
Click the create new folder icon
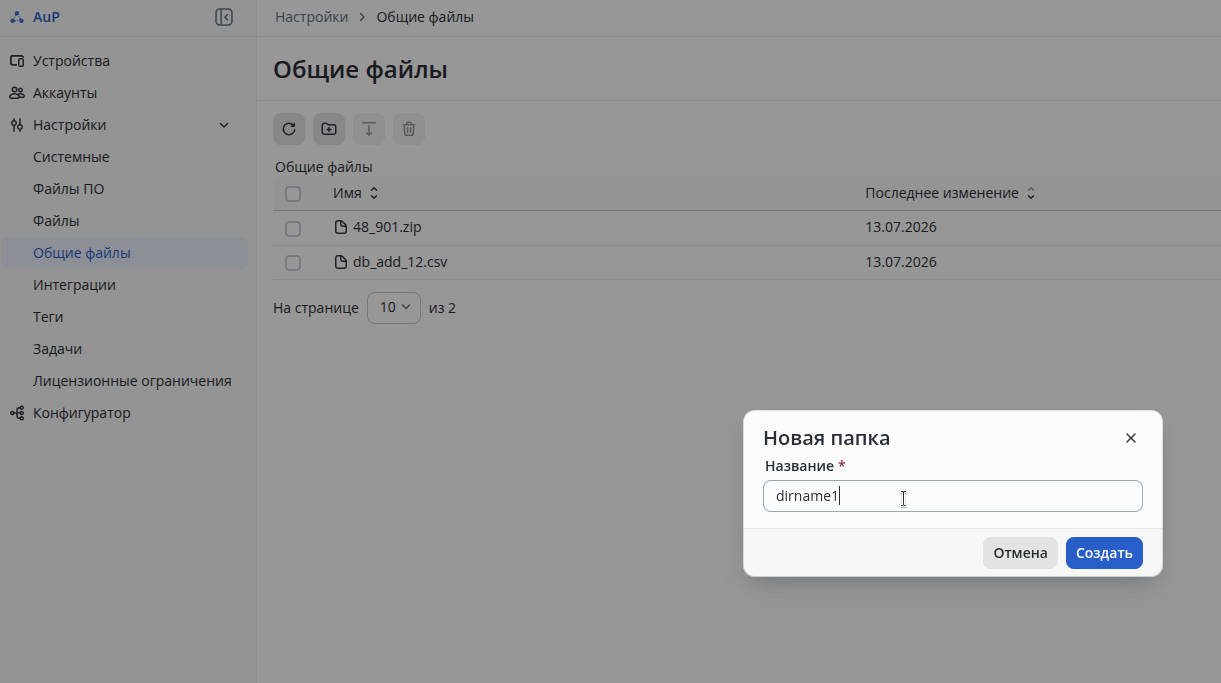pyautogui.click(x=329, y=129)
